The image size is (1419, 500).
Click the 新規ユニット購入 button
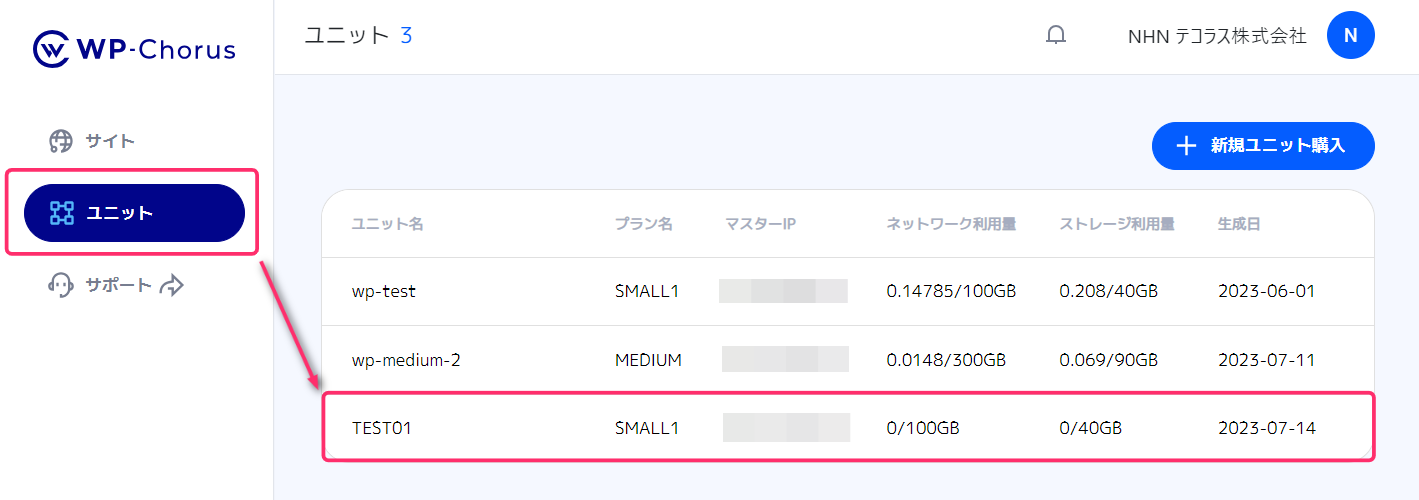click(1263, 146)
